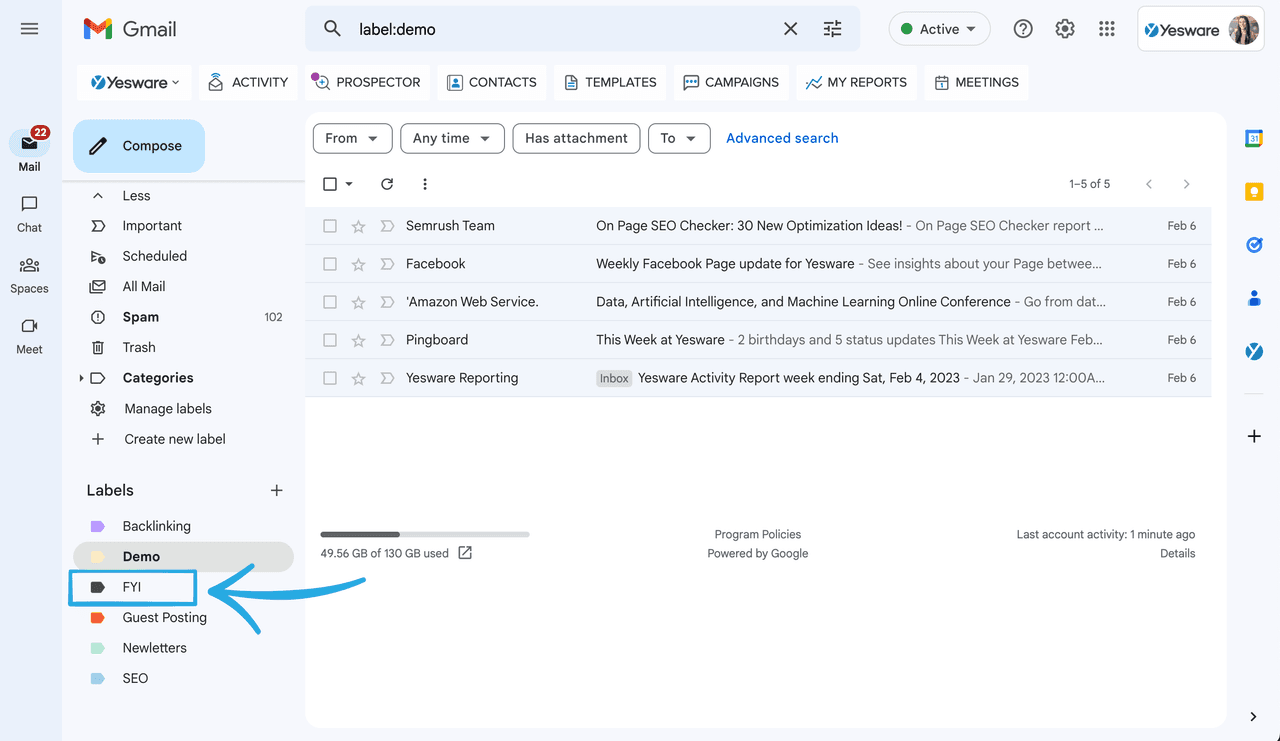Open the Advanced search link
1280x741 pixels.
click(782, 138)
